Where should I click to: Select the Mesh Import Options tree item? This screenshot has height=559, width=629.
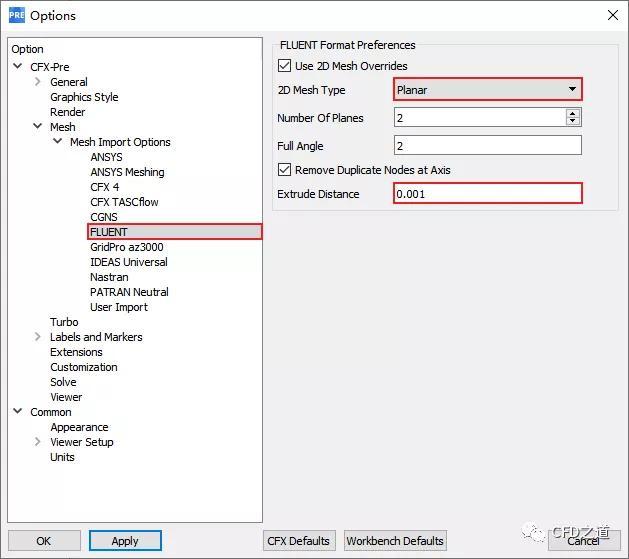pyautogui.click(x=120, y=142)
